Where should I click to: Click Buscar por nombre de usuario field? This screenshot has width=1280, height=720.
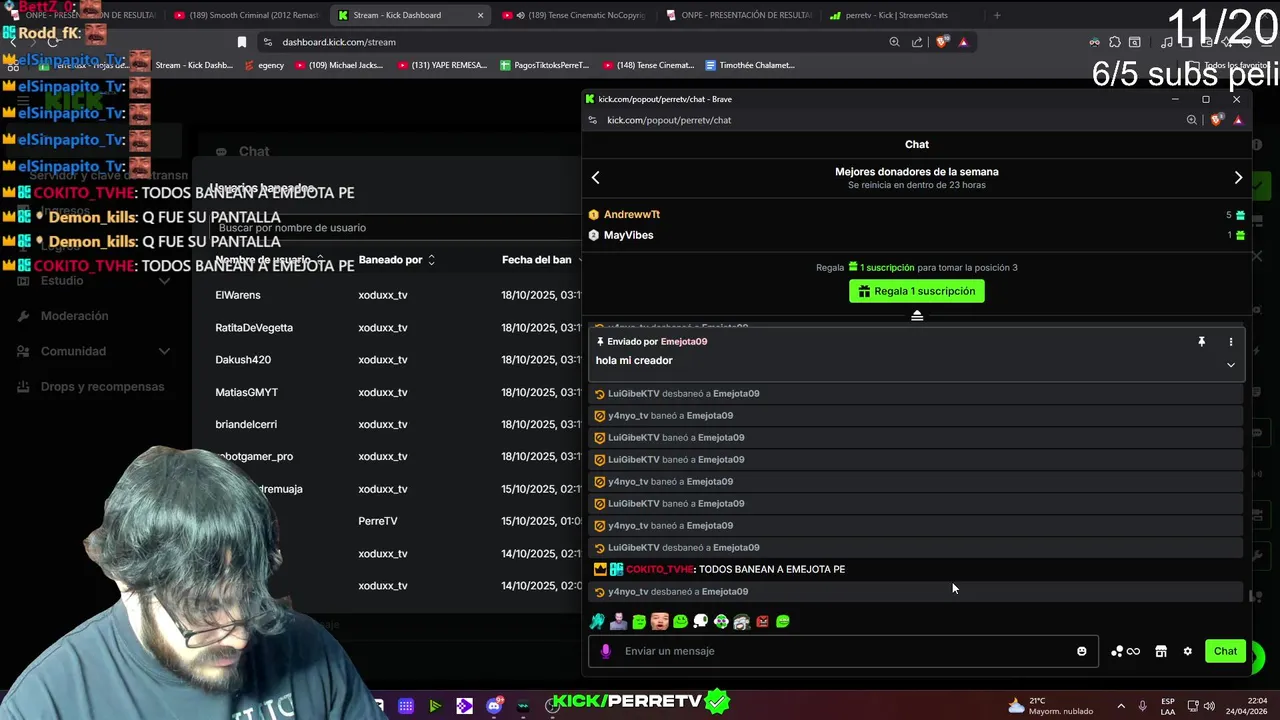coord(395,228)
